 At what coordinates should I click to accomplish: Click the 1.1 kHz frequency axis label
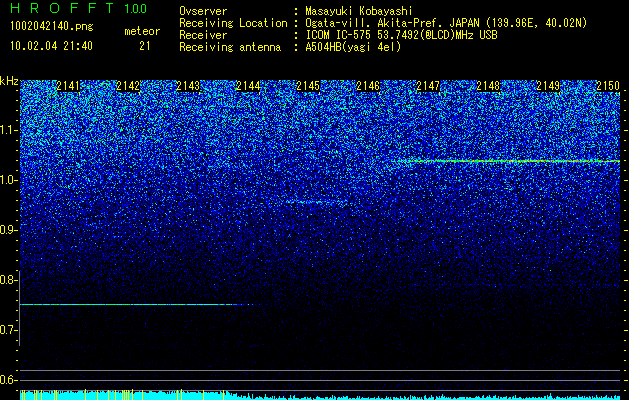(x=8, y=130)
